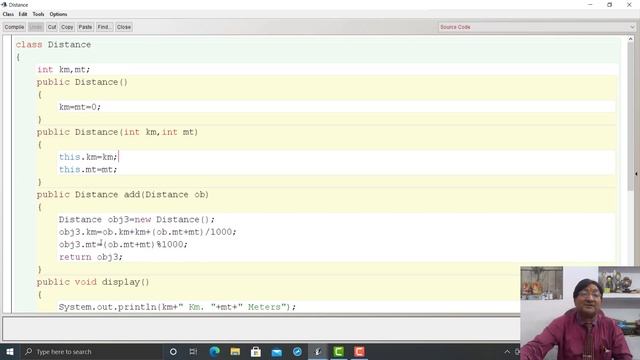Click the 'int km,mt;' declaration line
640x360 pixels.
[x=63, y=69]
